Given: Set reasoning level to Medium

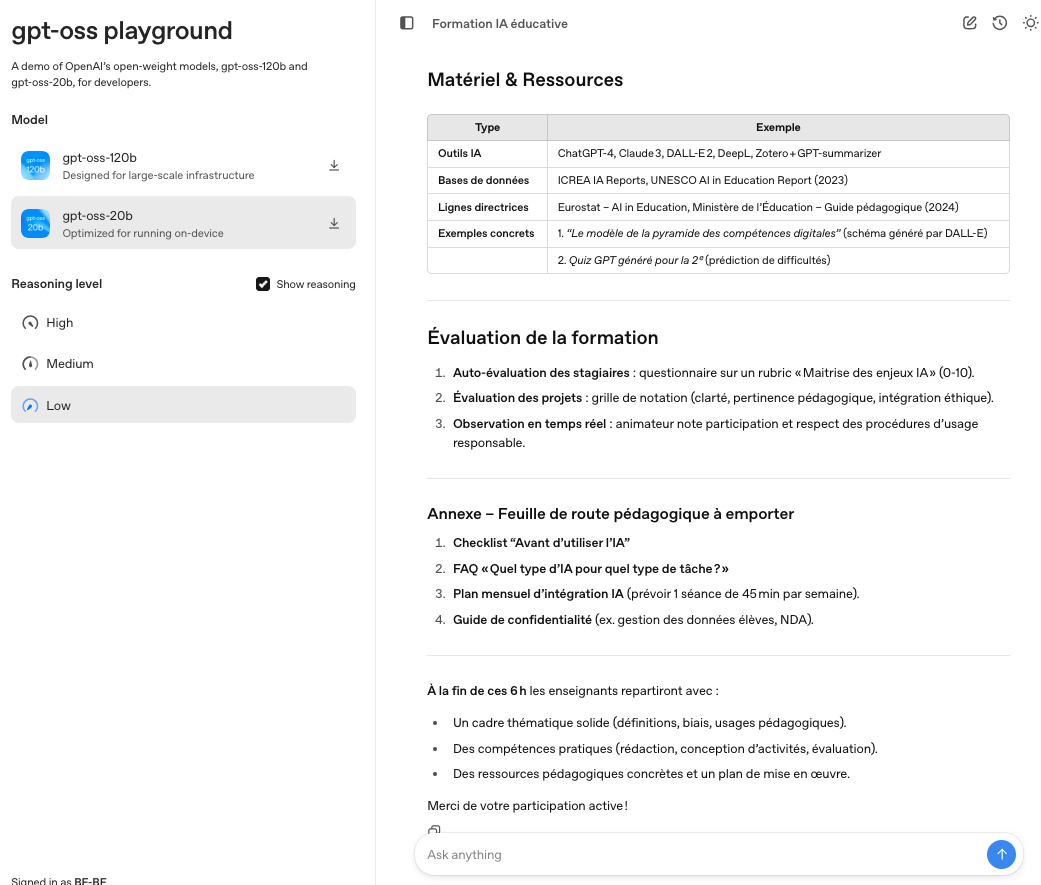Looking at the screenshot, I should point(70,364).
